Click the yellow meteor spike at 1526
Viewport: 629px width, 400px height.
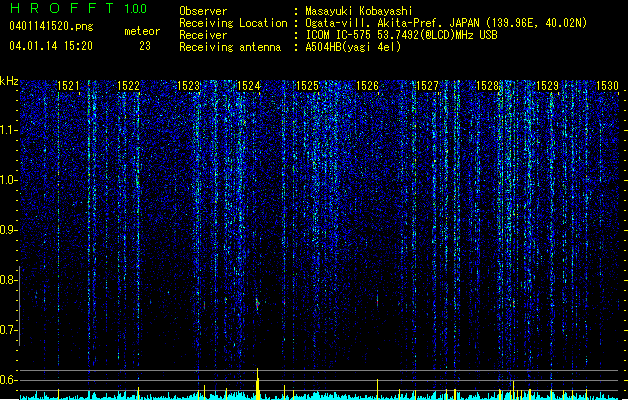[377, 389]
